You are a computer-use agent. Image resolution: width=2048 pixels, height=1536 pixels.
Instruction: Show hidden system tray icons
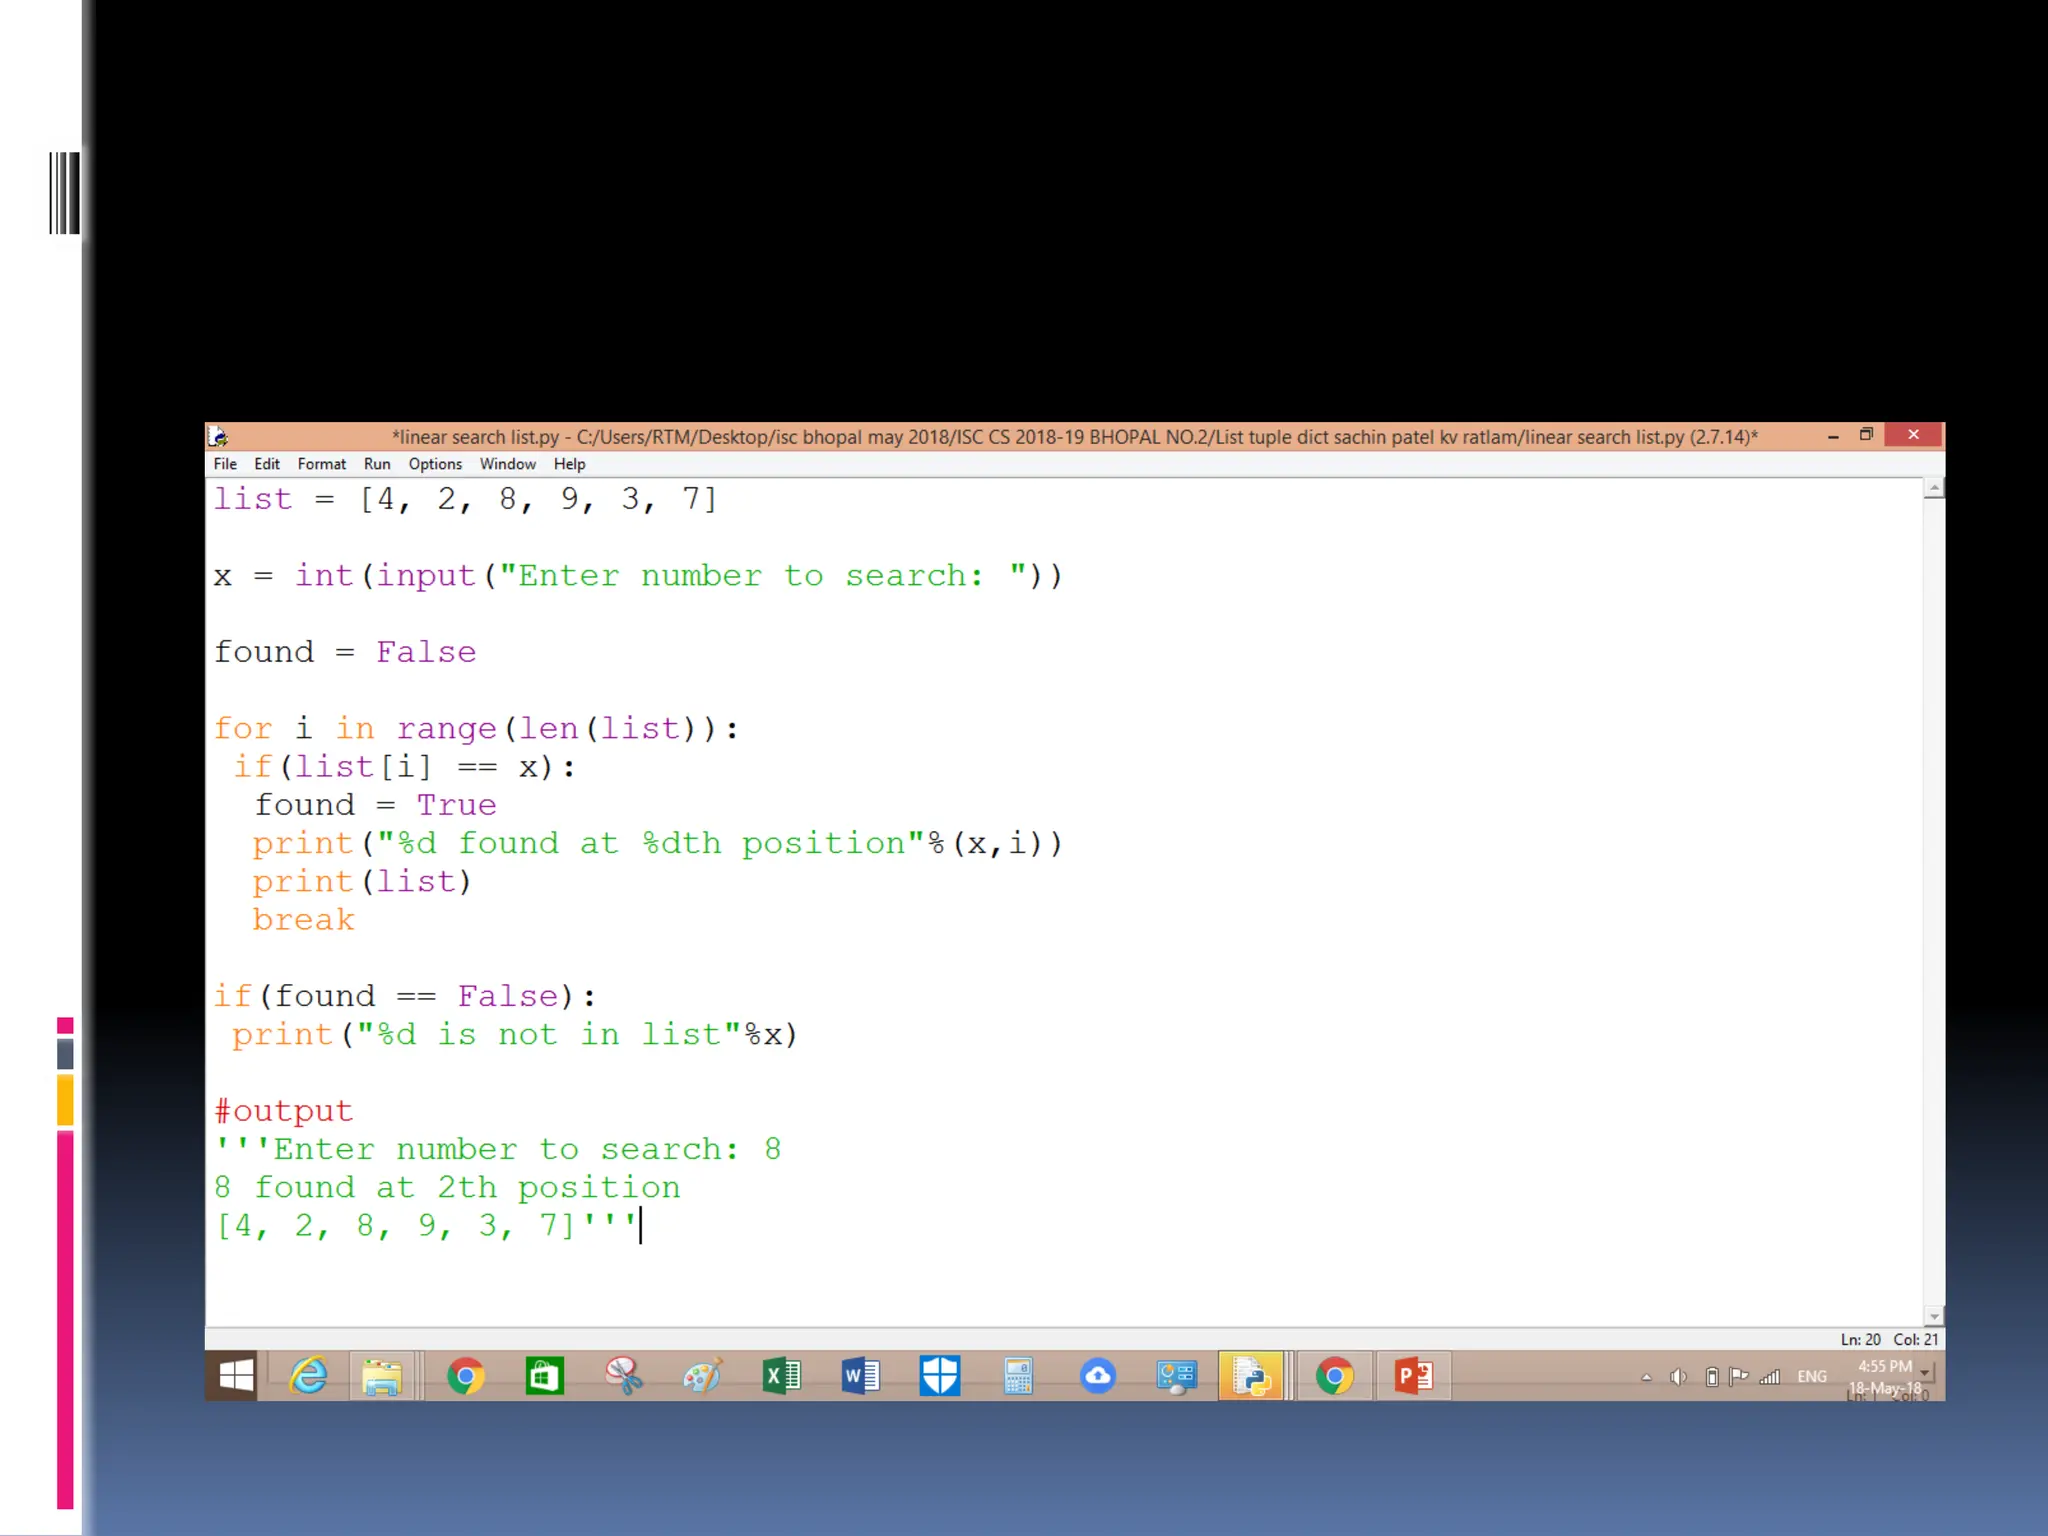coord(1646,1378)
